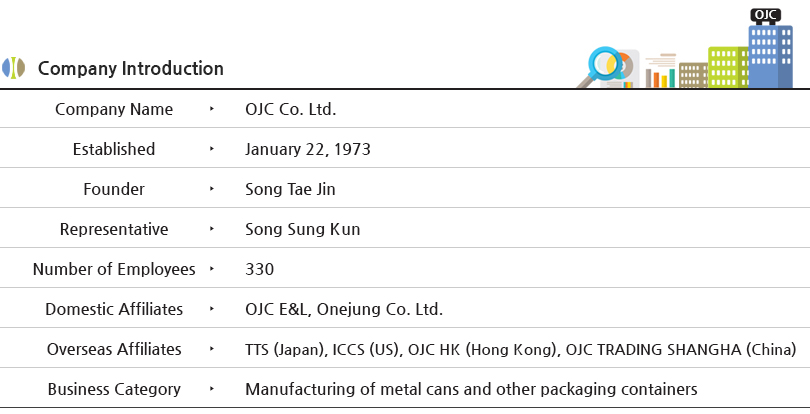Click the employee count 330

(259, 269)
